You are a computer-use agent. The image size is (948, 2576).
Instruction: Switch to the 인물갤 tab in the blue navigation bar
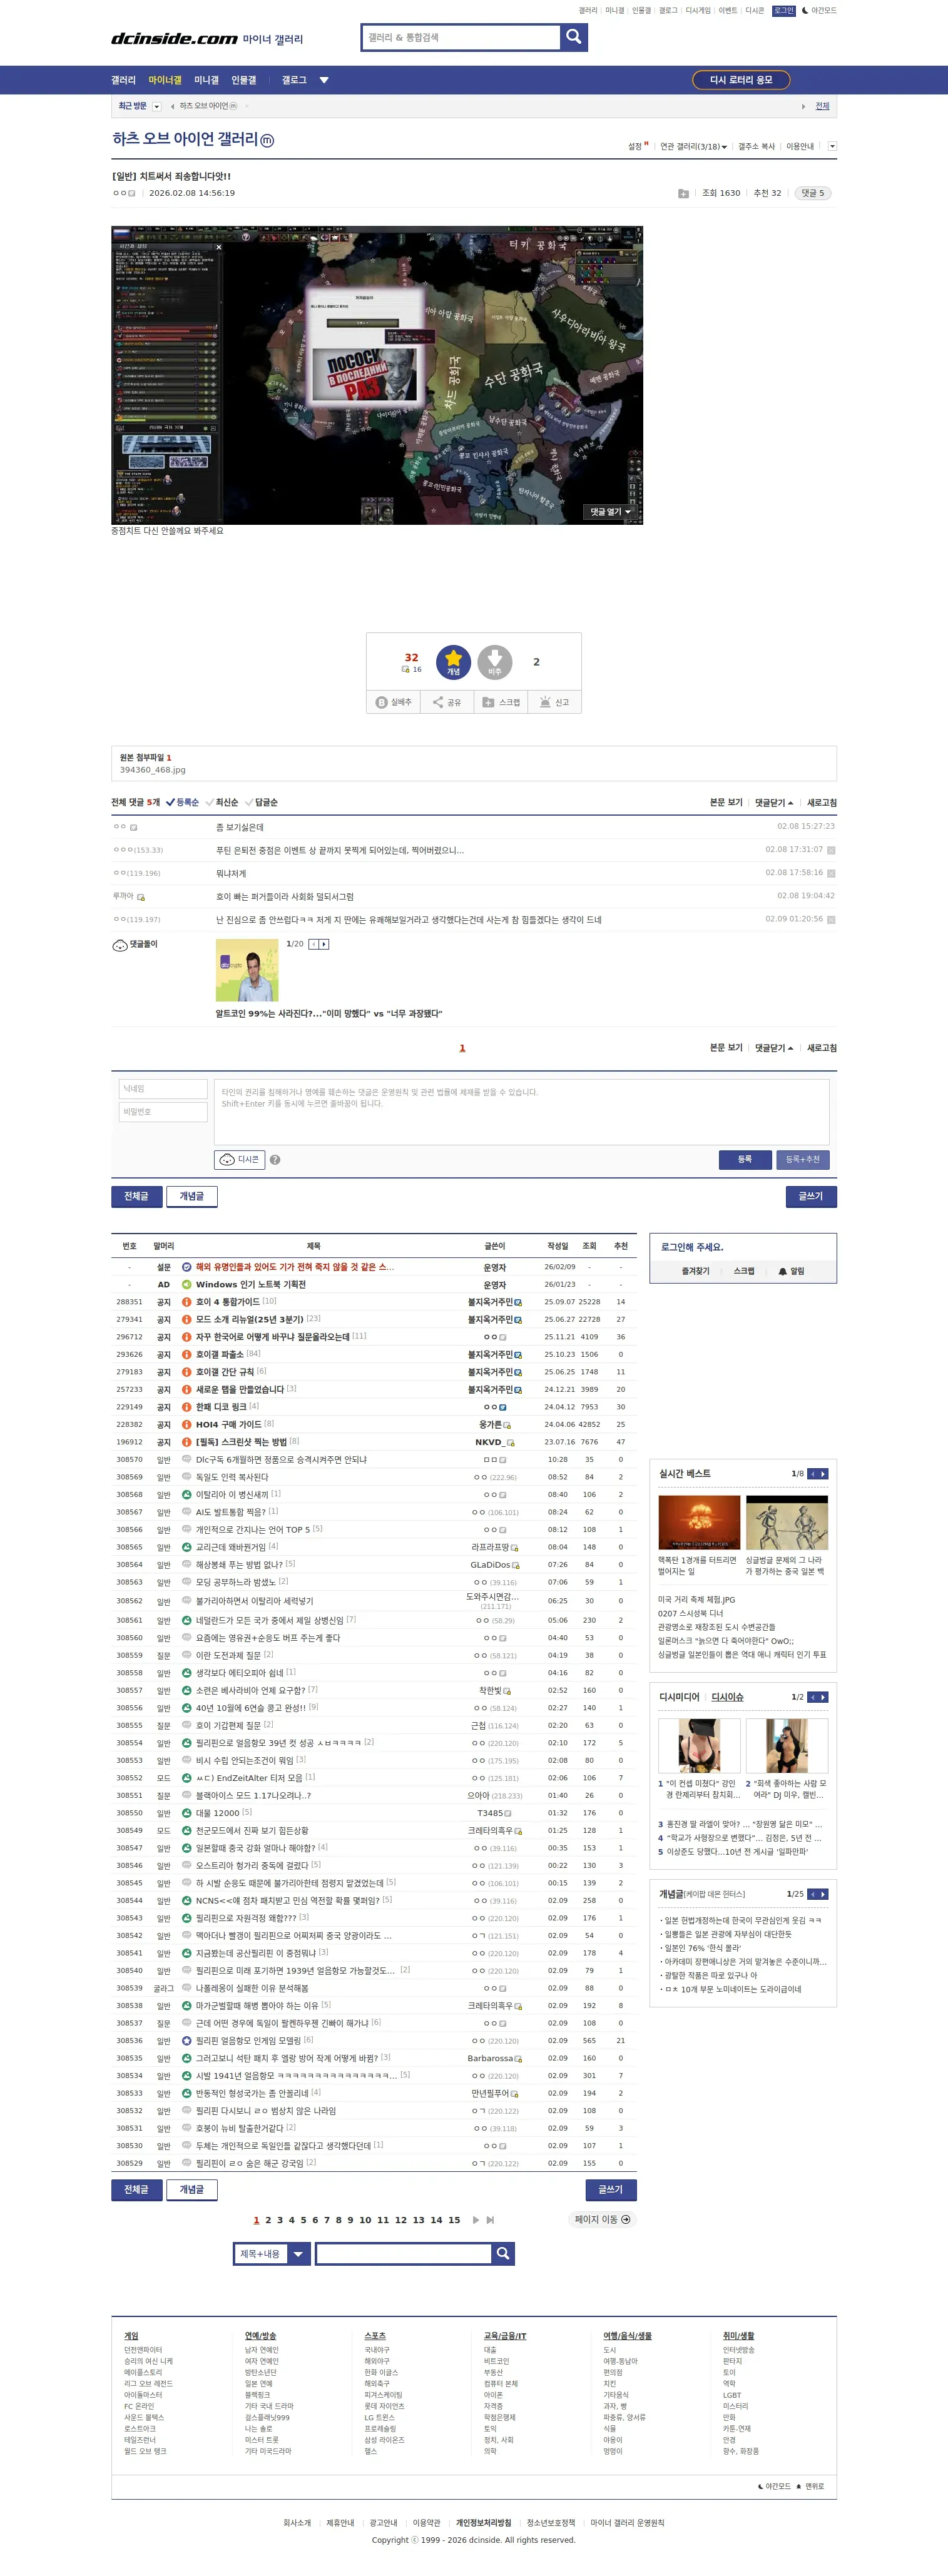point(244,80)
